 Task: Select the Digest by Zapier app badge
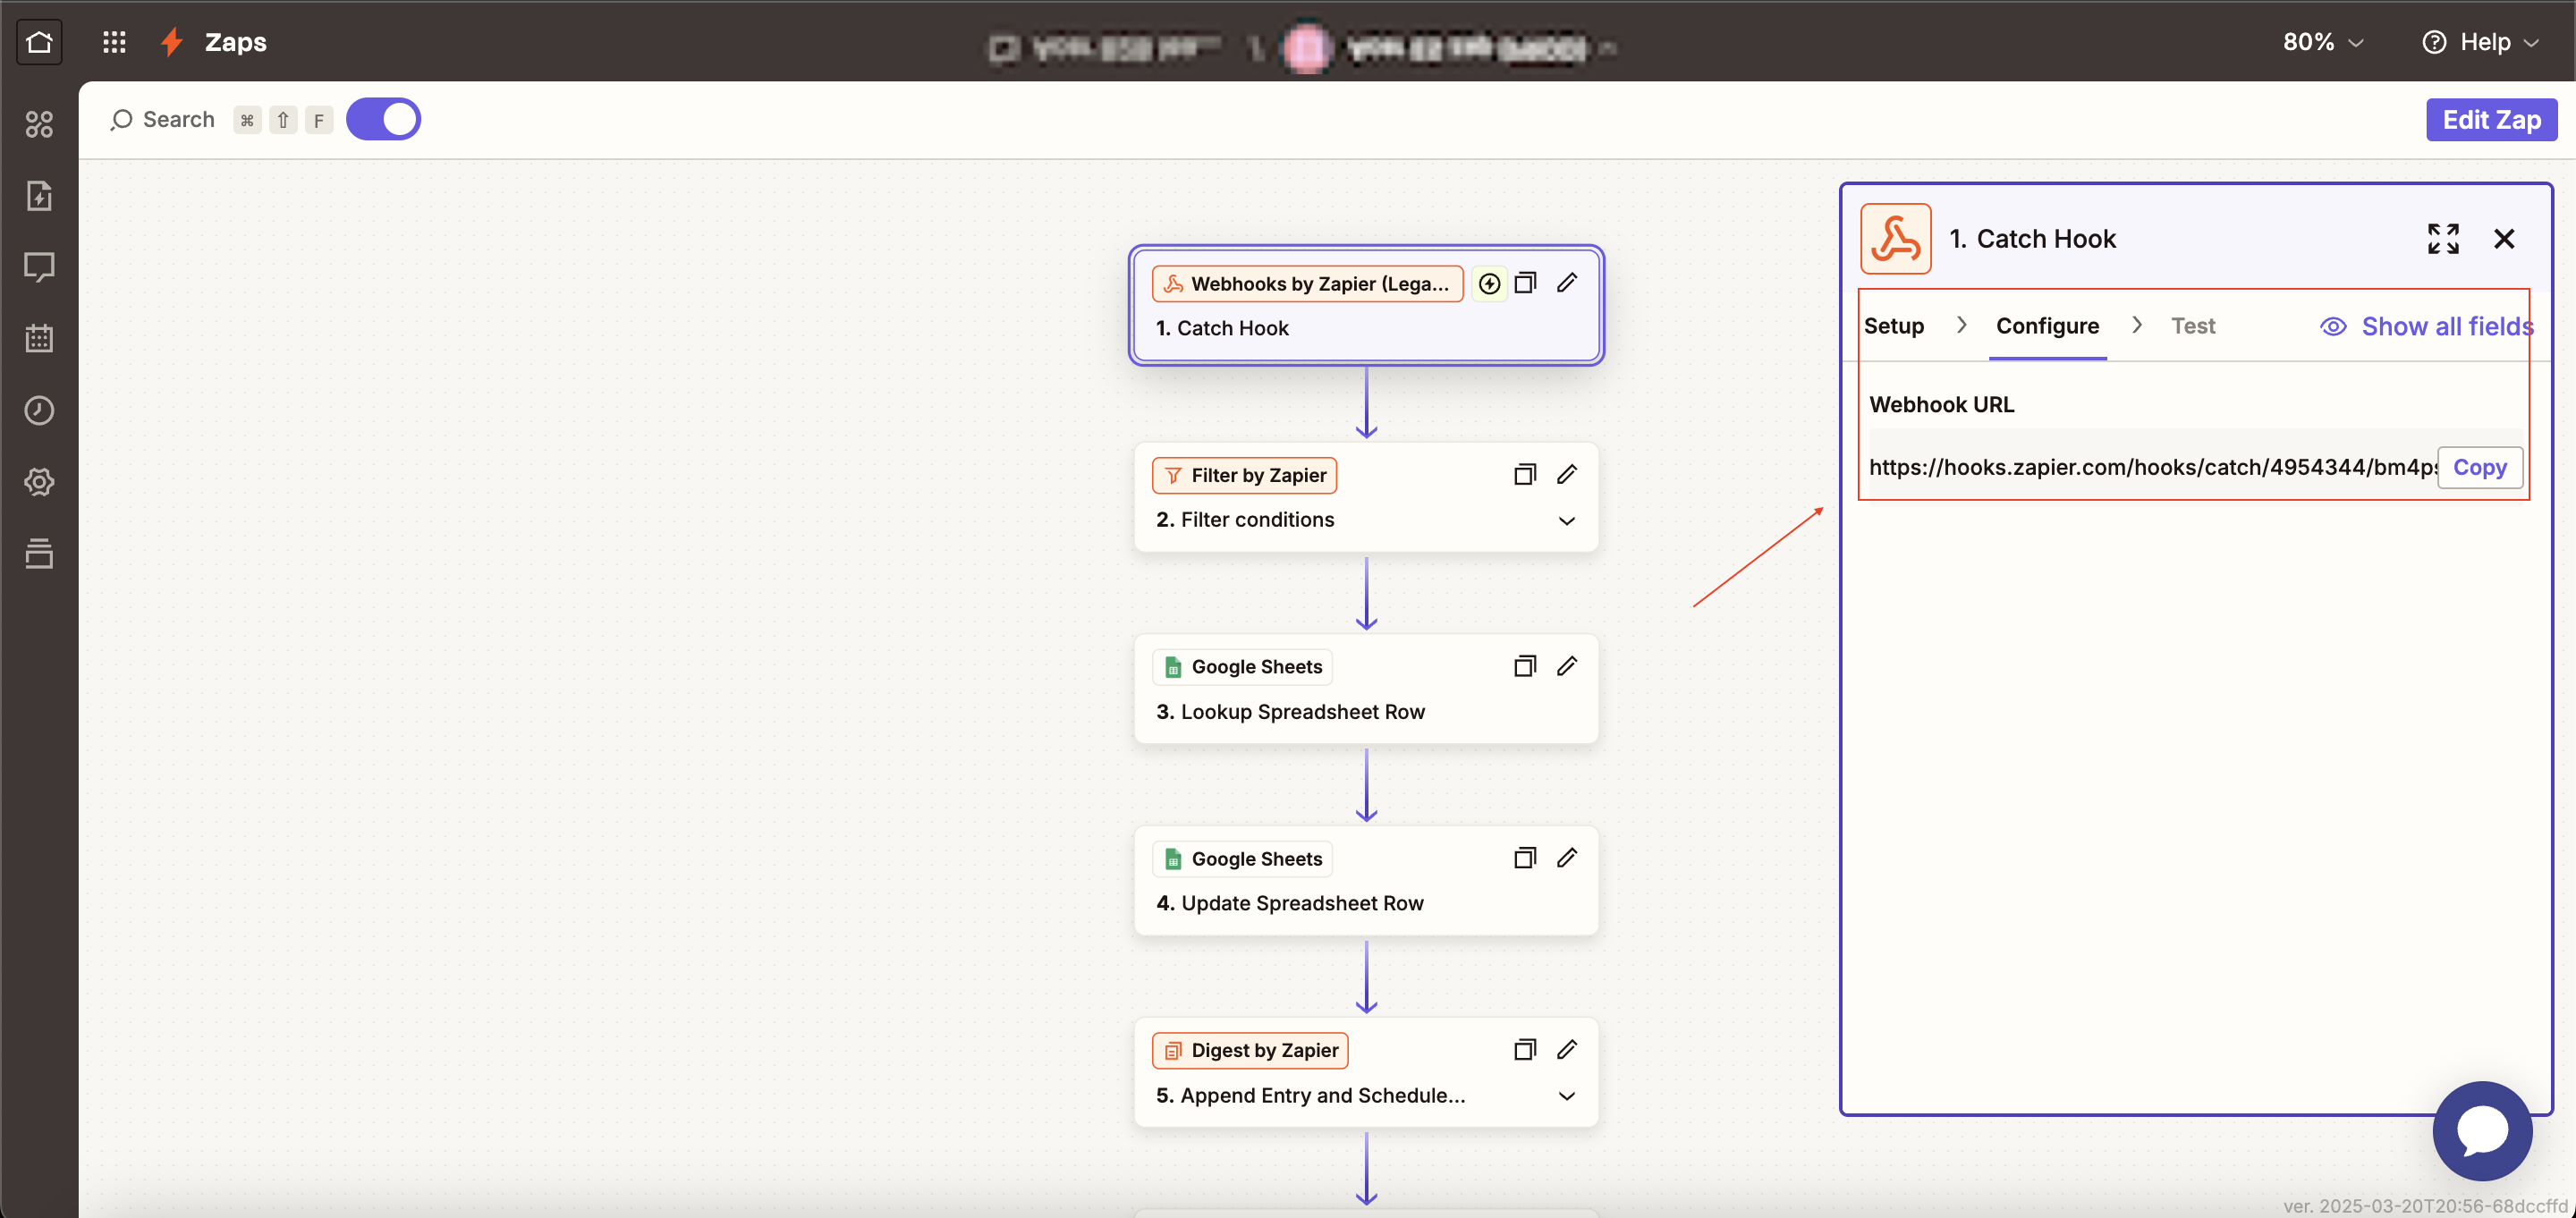click(1250, 1051)
